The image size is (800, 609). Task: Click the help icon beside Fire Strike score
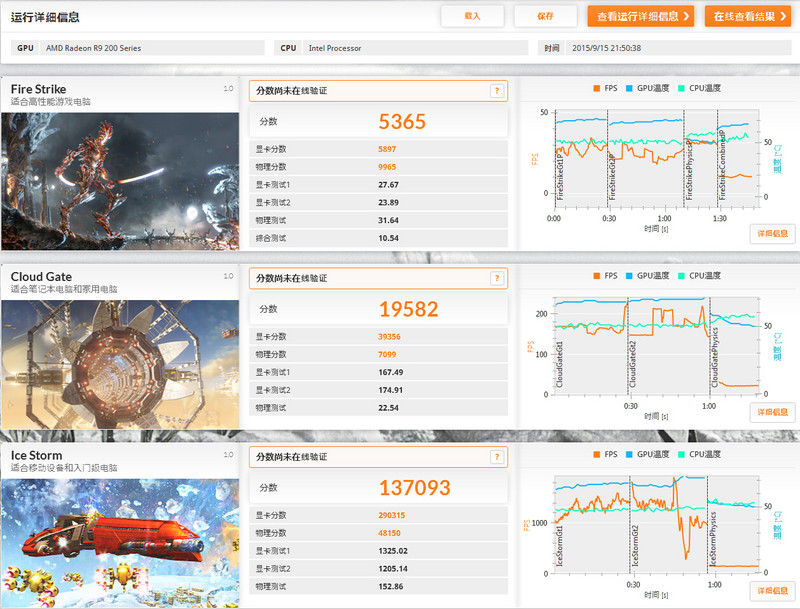pyautogui.click(x=498, y=90)
